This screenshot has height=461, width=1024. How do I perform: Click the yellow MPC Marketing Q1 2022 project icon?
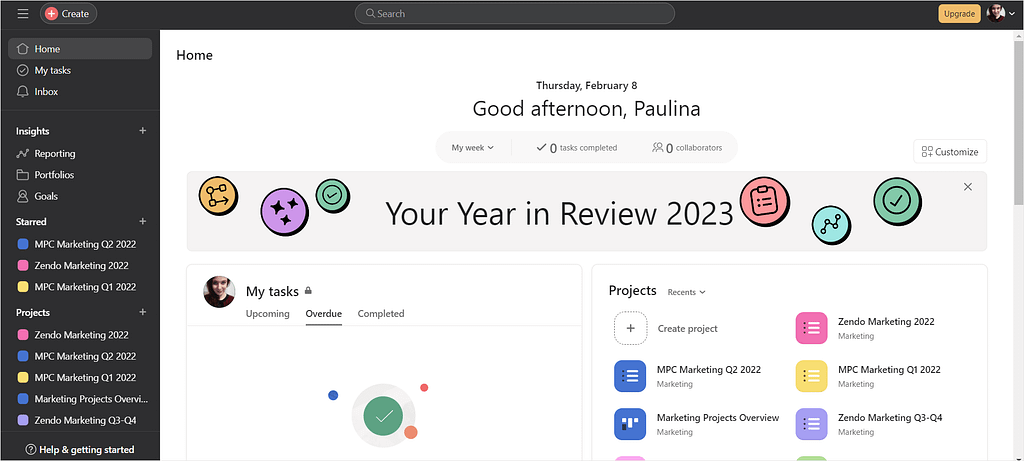click(812, 376)
